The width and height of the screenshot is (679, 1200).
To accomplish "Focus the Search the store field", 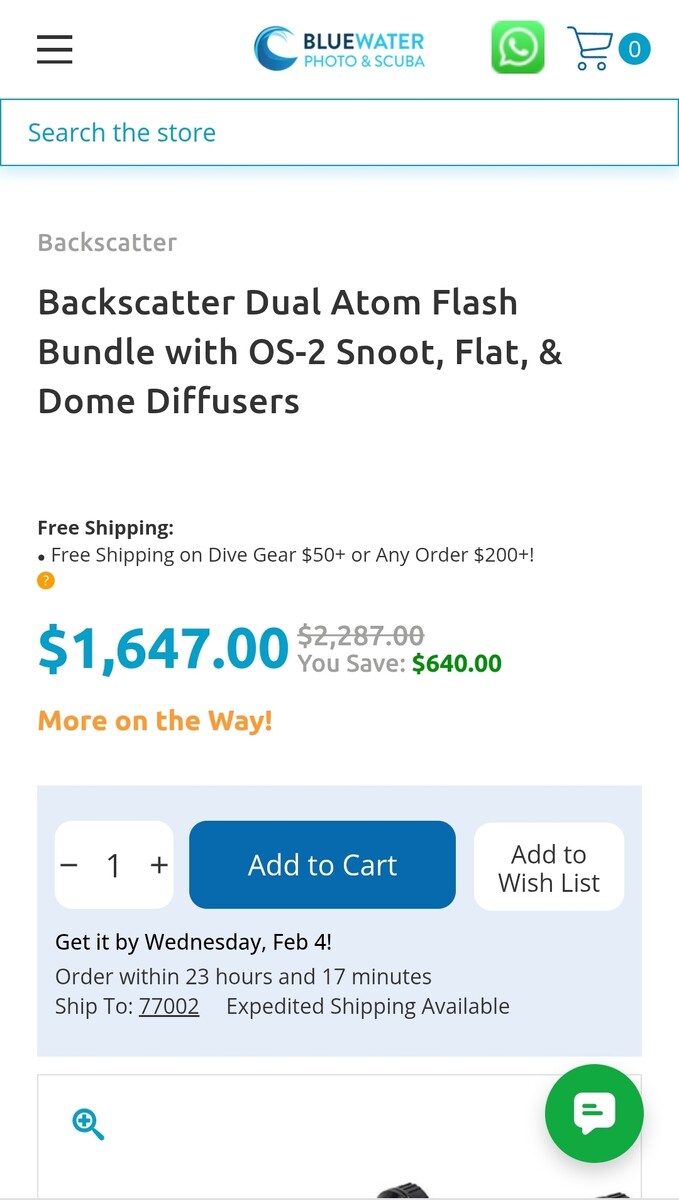I will click(339, 132).
